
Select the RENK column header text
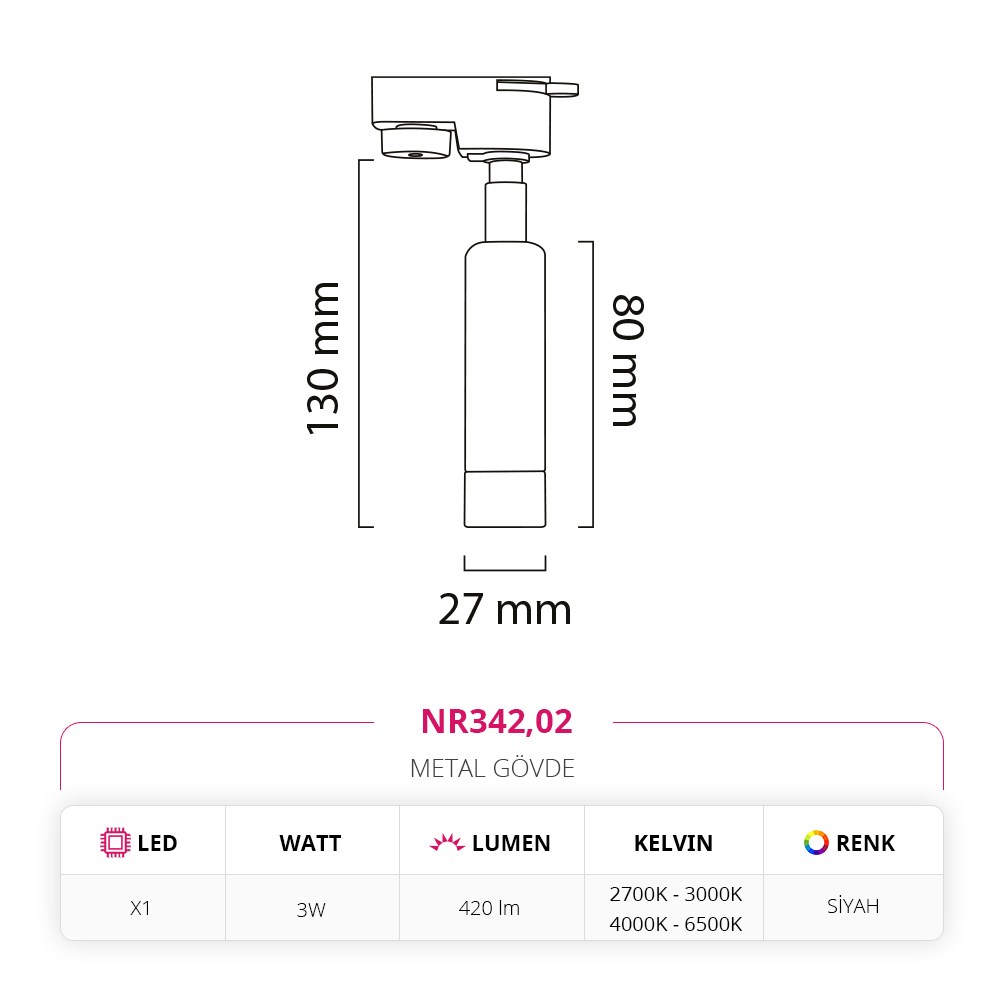865,843
